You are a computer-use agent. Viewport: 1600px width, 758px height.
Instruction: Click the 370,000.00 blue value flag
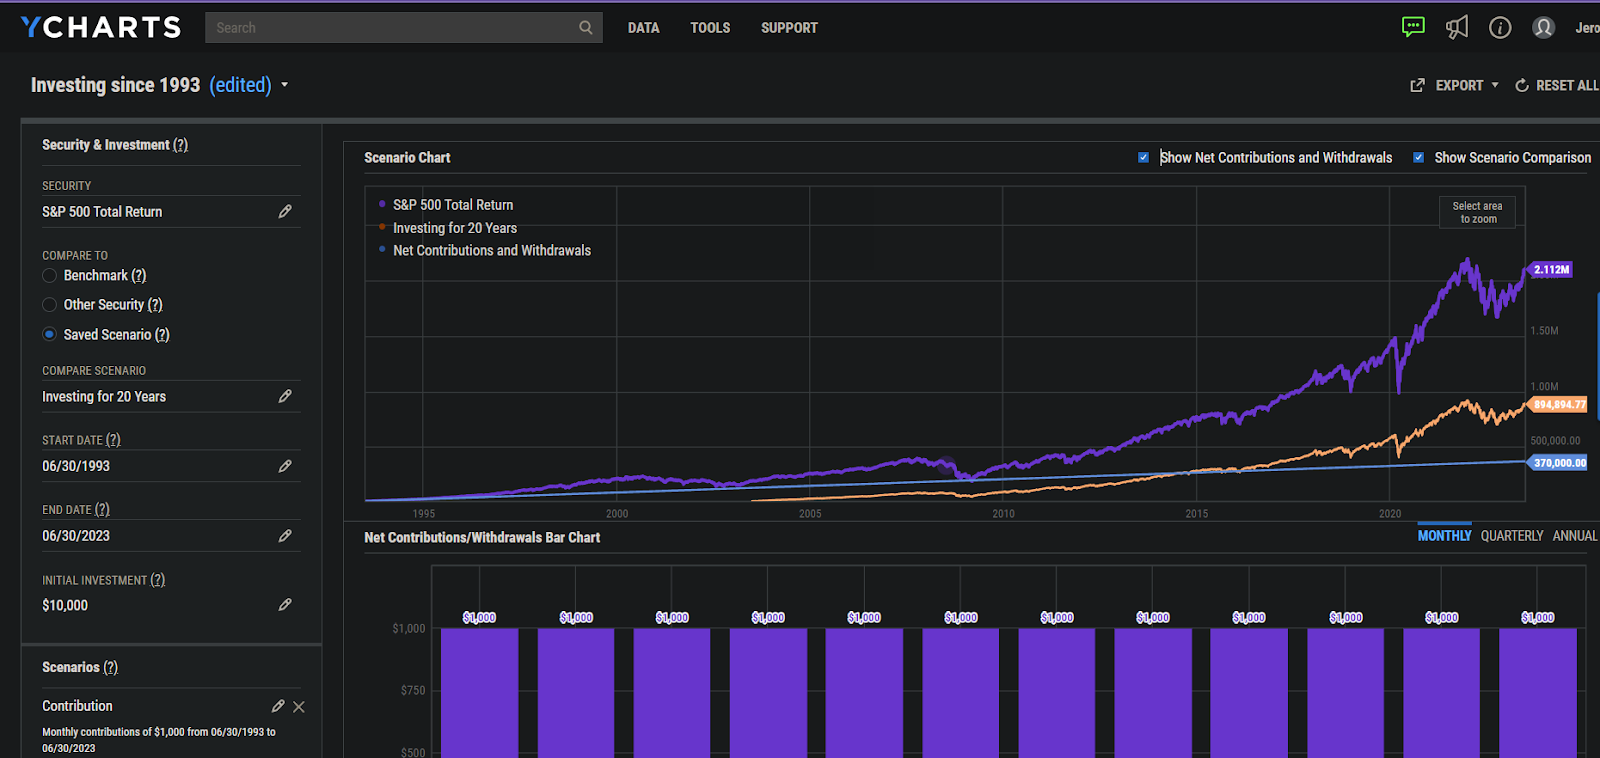tap(1559, 463)
